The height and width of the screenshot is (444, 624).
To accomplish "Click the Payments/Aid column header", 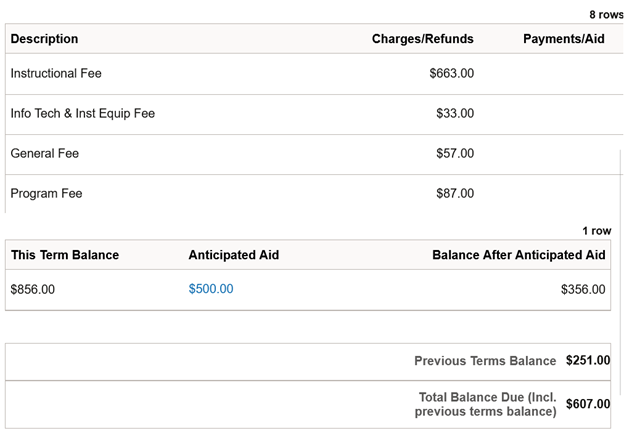I will (563, 39).
